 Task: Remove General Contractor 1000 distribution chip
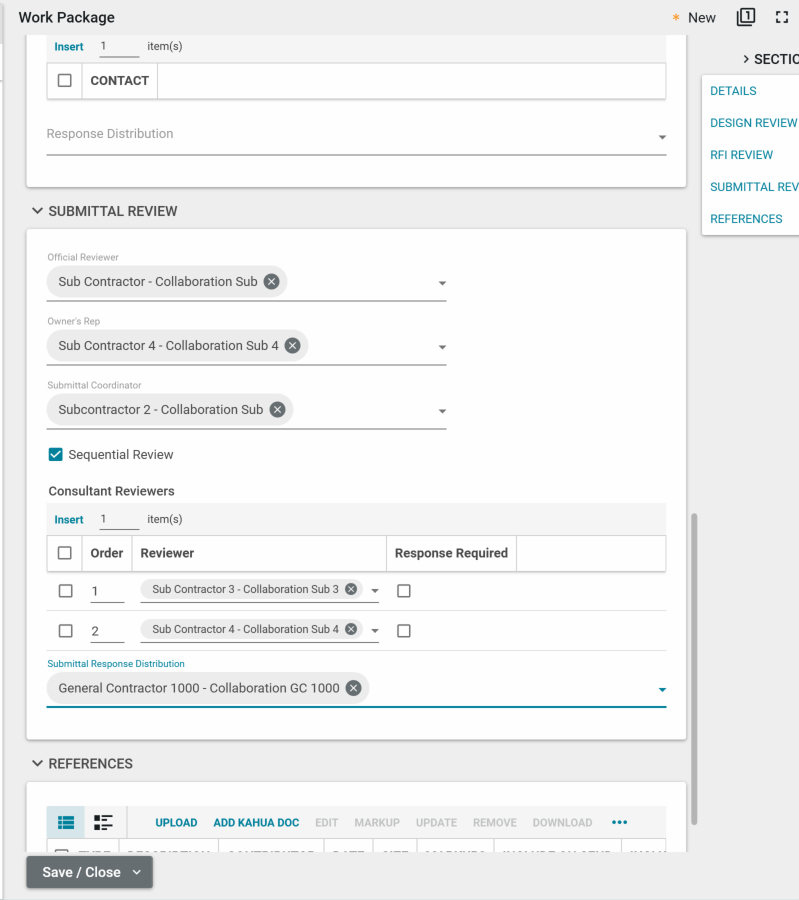(353, 688)
